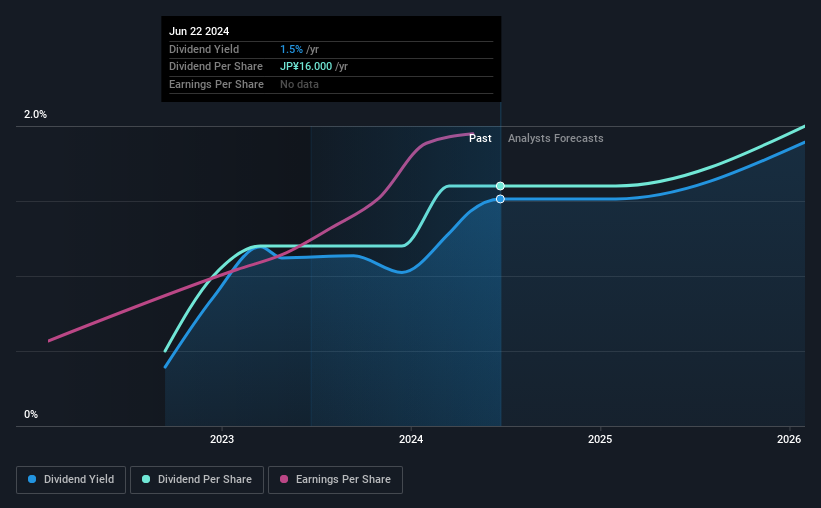Image resolution: width=821 pixels, height=508 pixels.
Task: Click the Jun 22 2024 tooltip date
Action: tap(199, 31)
